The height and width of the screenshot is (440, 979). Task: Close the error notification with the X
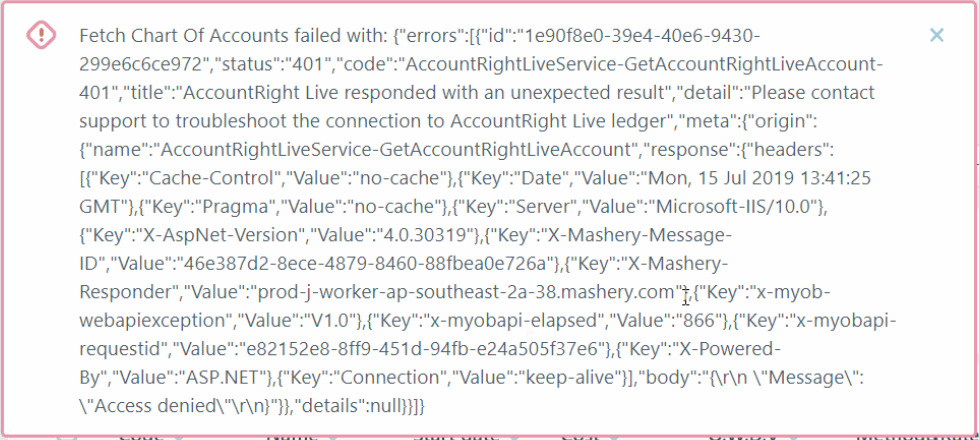click(x=936, y=35)
